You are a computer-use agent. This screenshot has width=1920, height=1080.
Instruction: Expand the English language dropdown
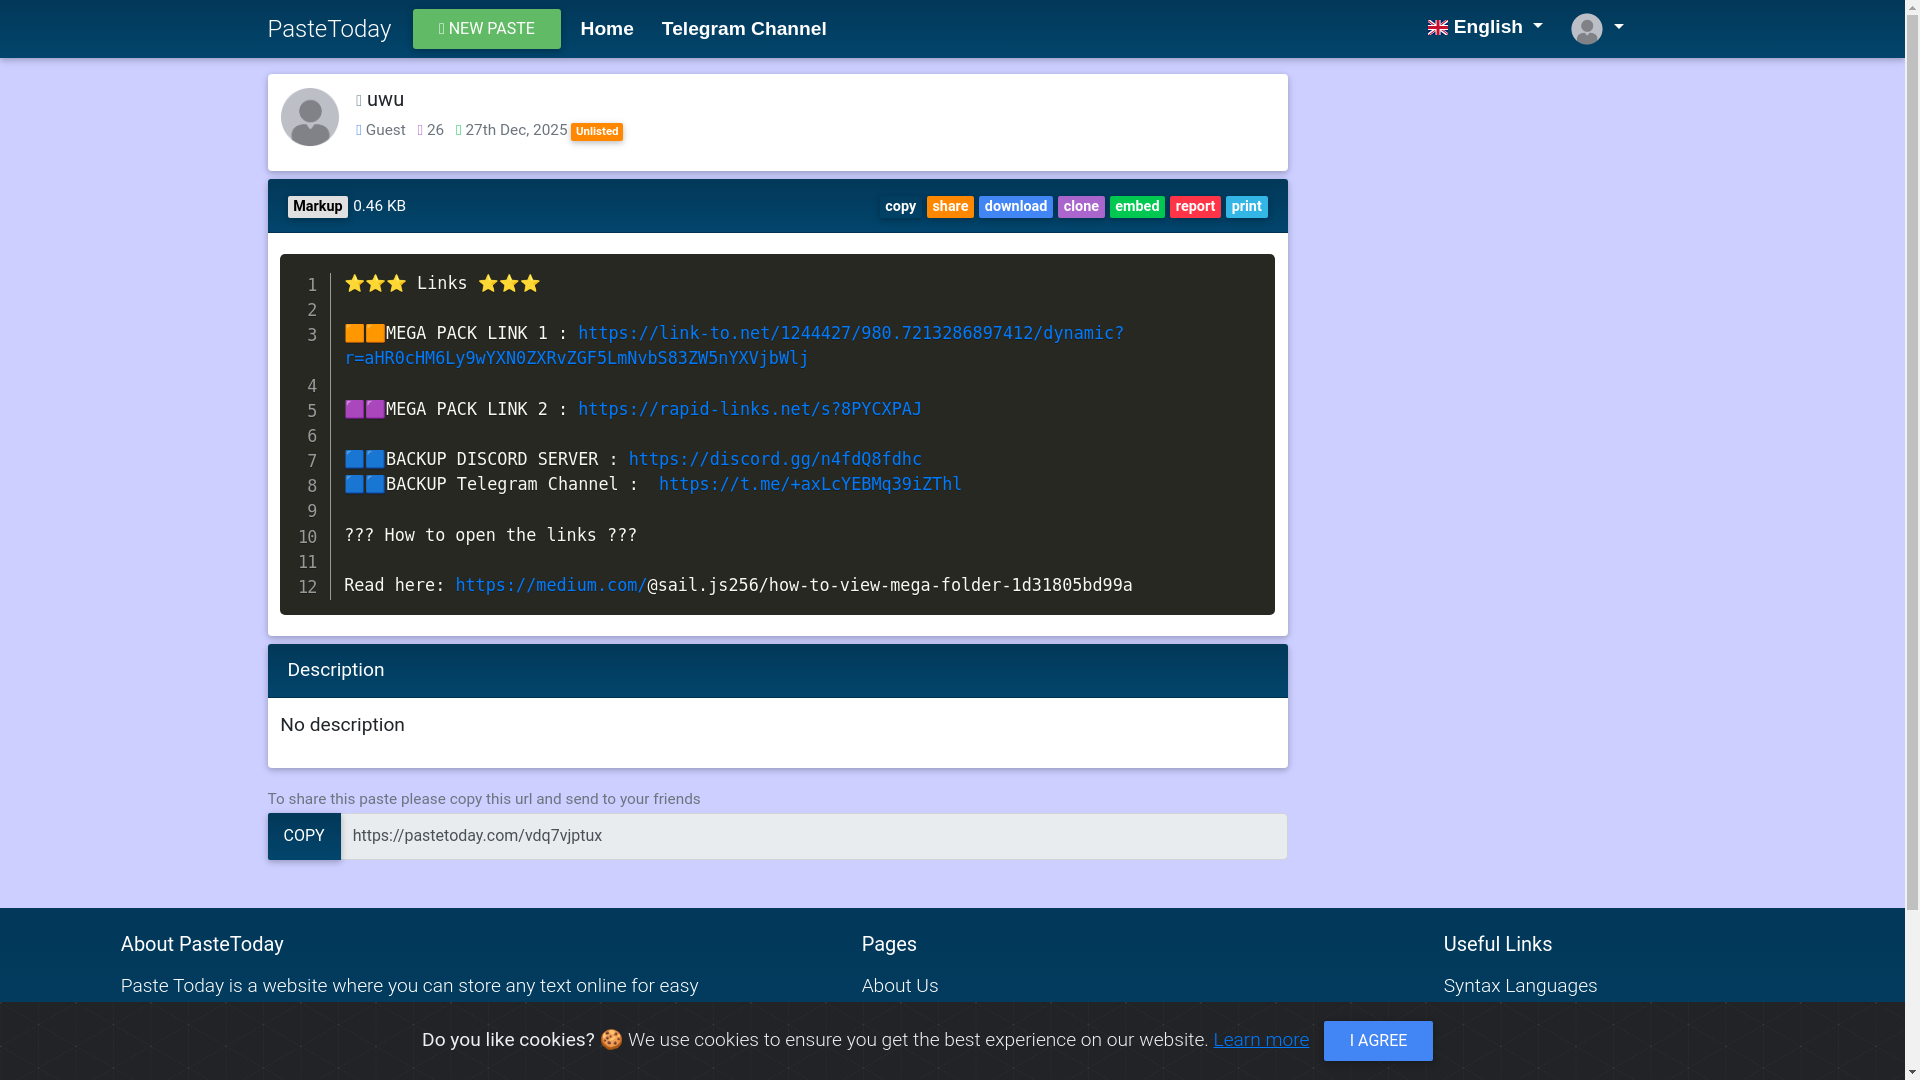pos(1485,27)
